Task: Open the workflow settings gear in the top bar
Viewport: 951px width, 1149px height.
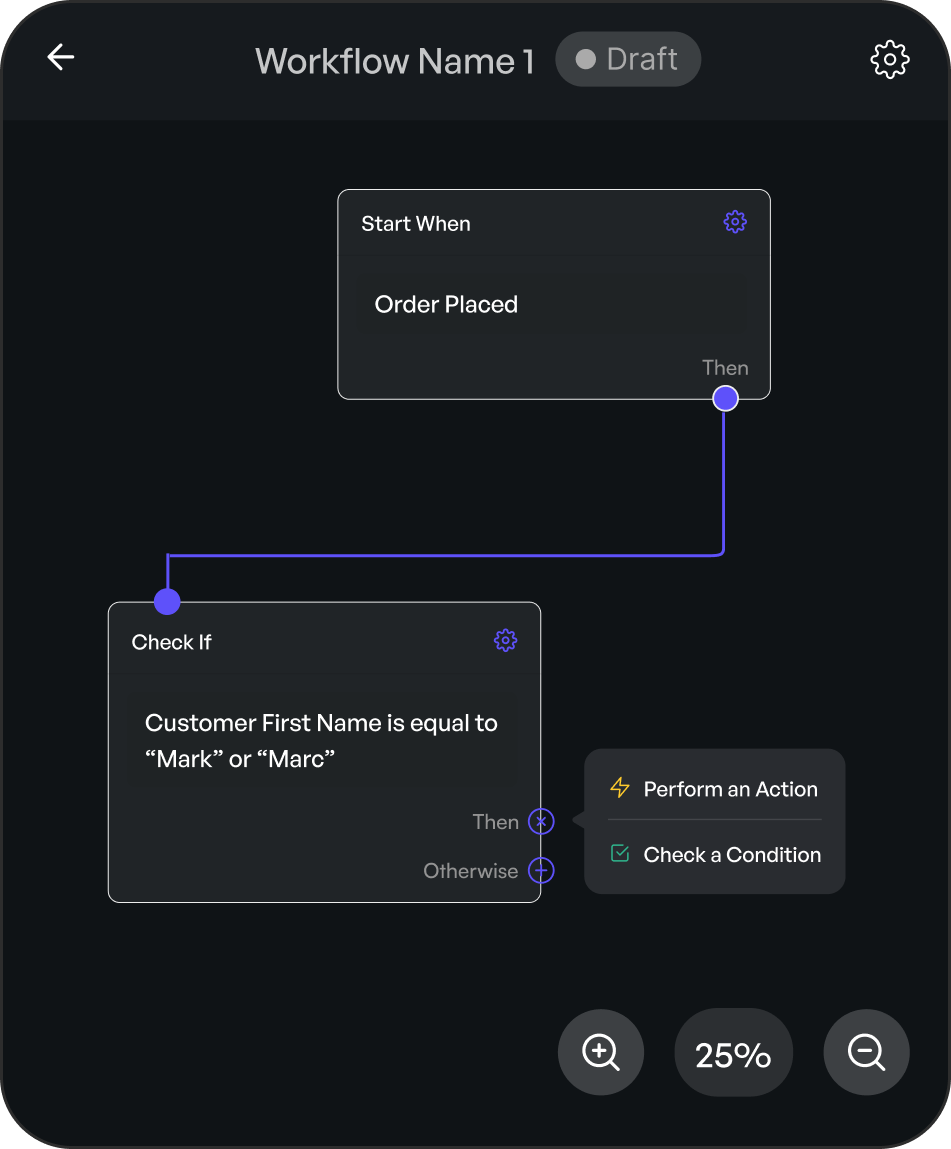Action: coord(890,58)
